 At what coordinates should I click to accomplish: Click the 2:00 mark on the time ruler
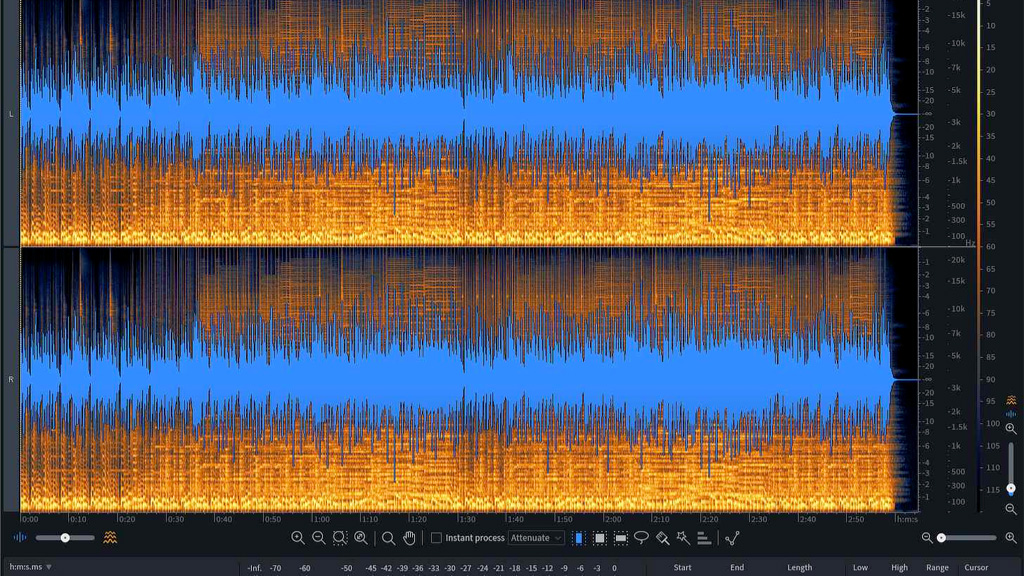tap(613, 519)
